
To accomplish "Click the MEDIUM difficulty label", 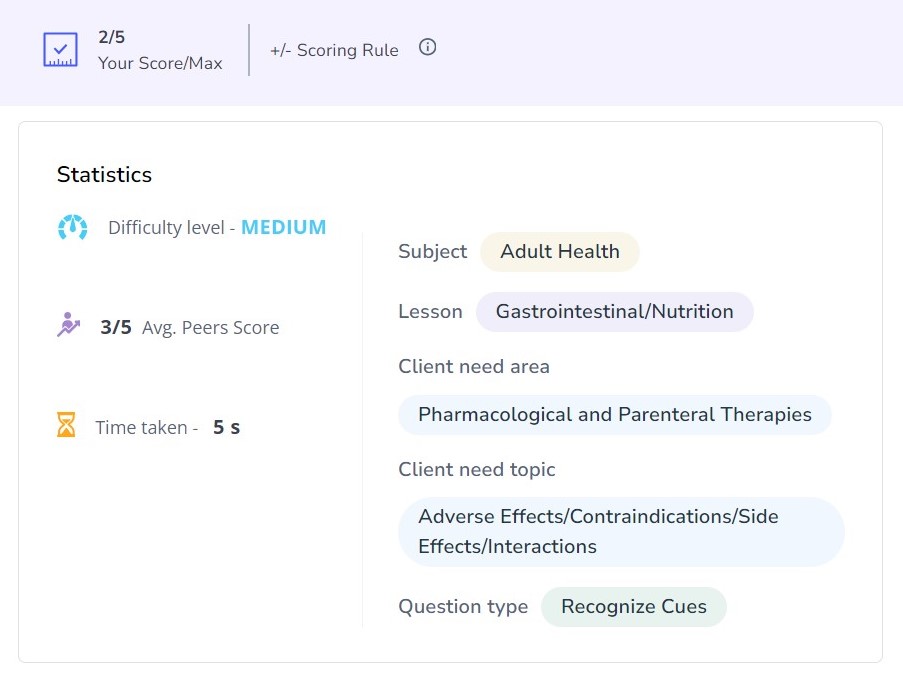I will [283, 227].
